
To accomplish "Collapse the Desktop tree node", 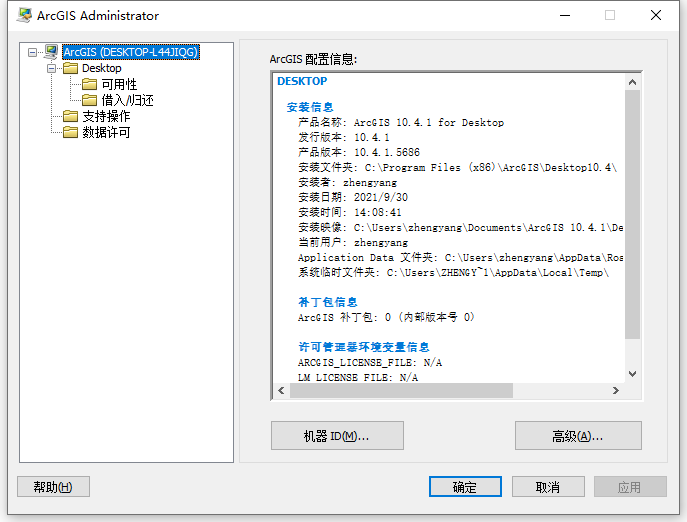I will [52, 68].
